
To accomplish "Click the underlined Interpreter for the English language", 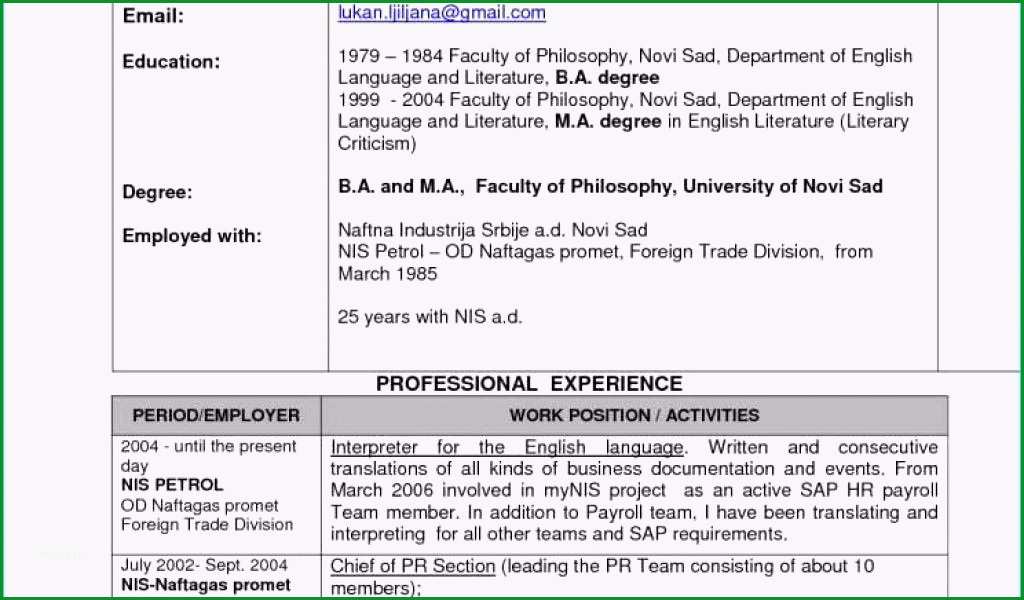I will click(x=507, y=448).
